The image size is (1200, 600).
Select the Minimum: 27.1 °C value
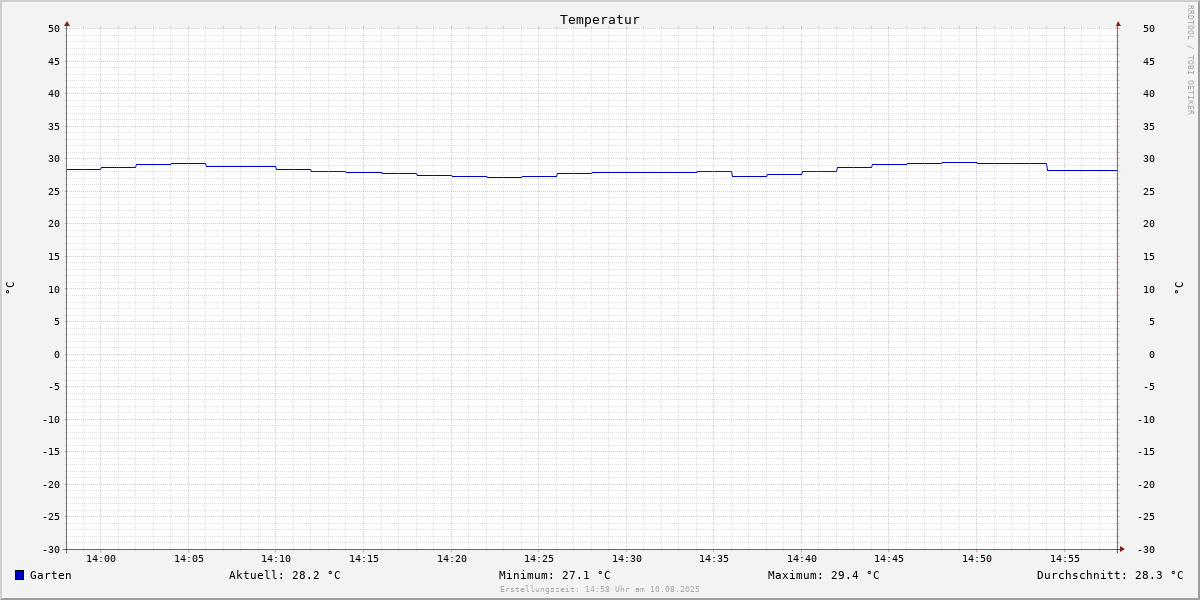(555, 575)
